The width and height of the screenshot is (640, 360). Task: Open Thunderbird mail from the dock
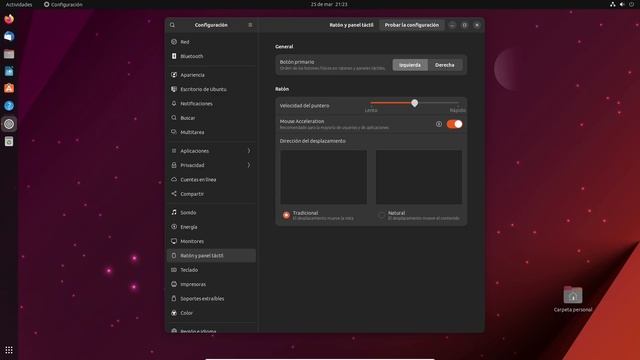click(x=9, y=36)
